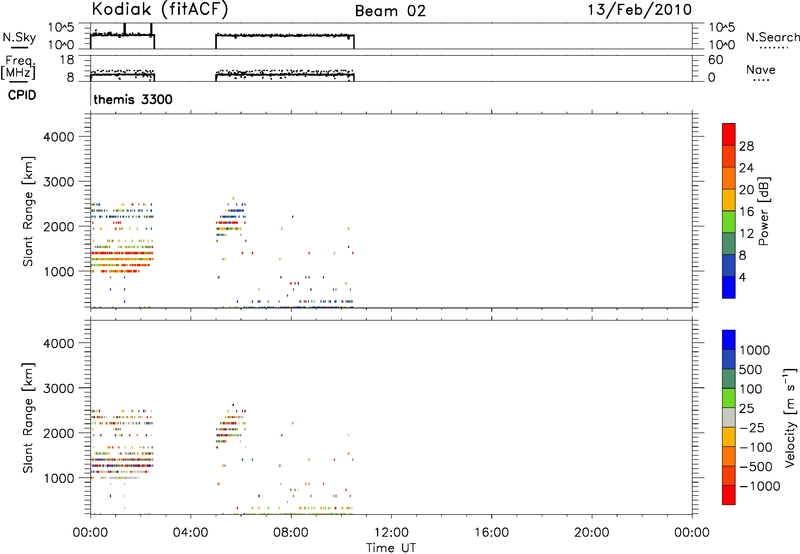
Task: Click the red top segment of Power colorbar
Action: click(729, 134)
